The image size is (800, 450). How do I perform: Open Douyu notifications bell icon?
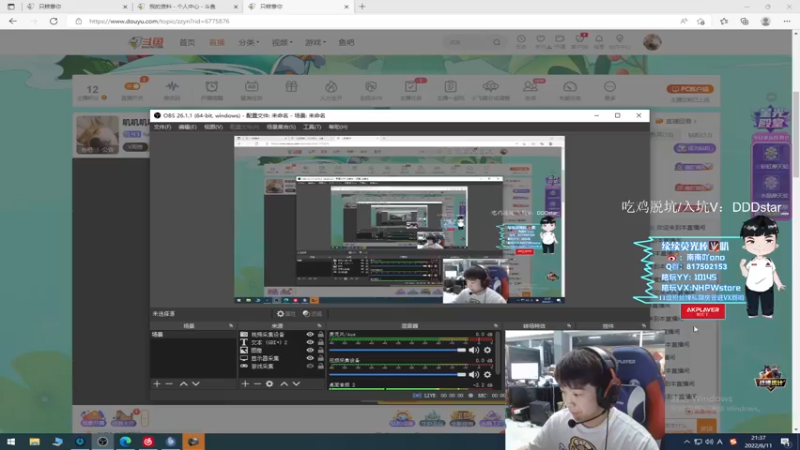(x=599, y=41)
